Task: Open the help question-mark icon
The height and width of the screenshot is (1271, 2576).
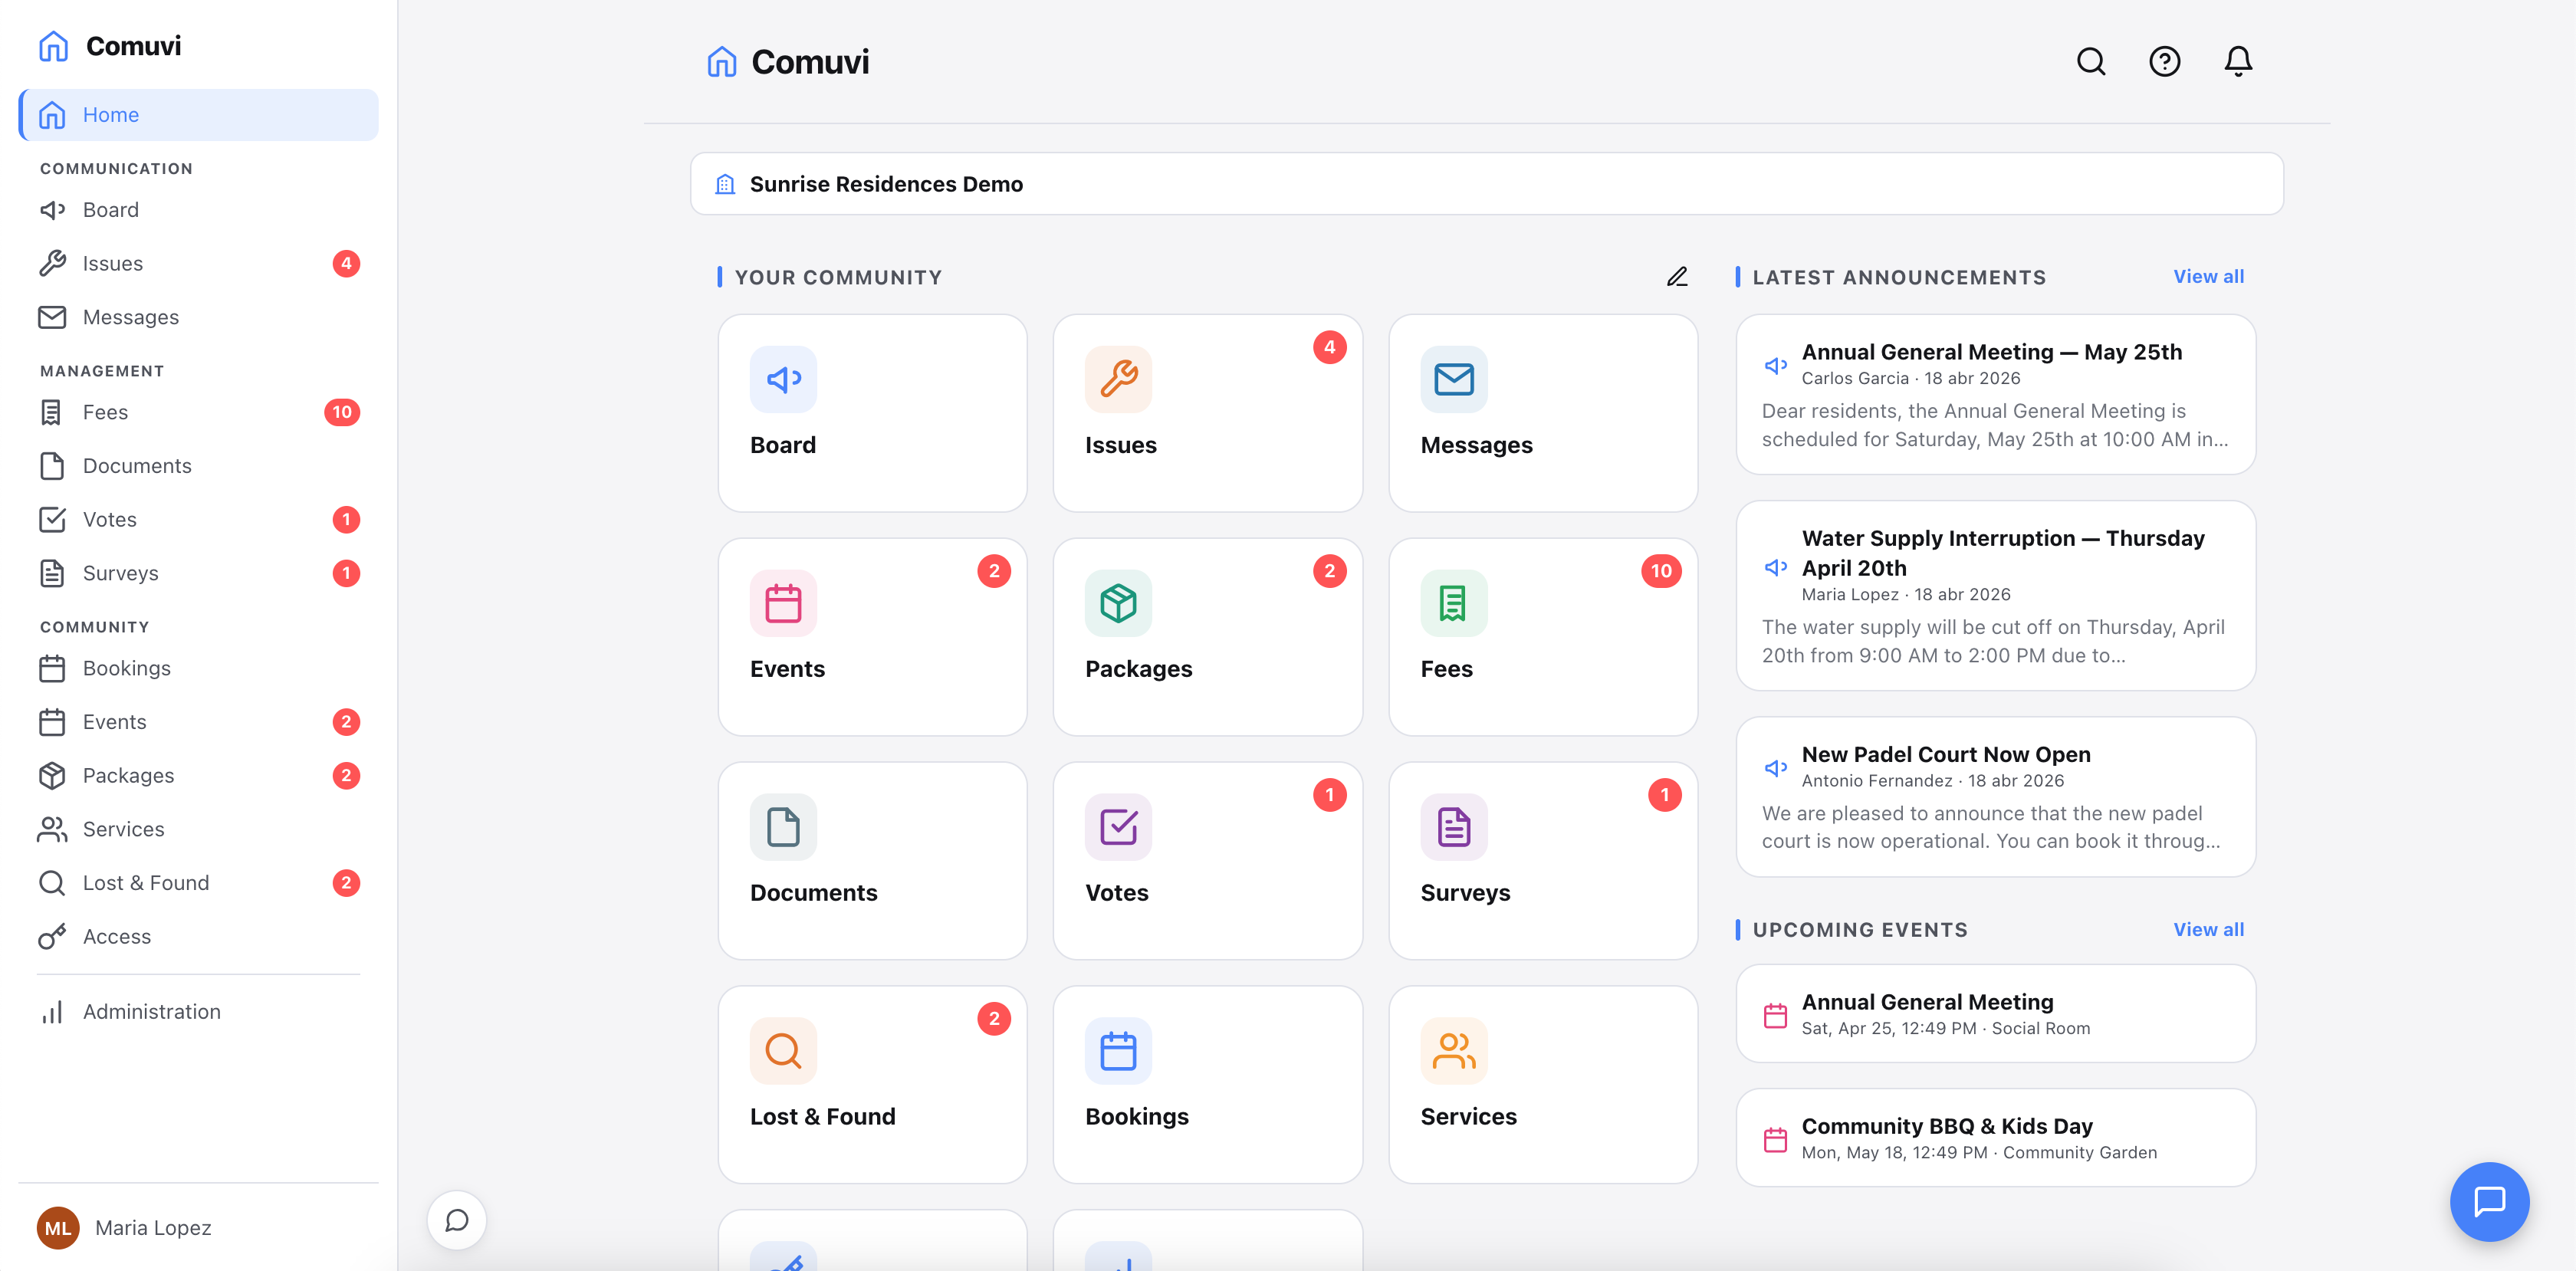Action: pyautogui.click(x=2164, y=62)
